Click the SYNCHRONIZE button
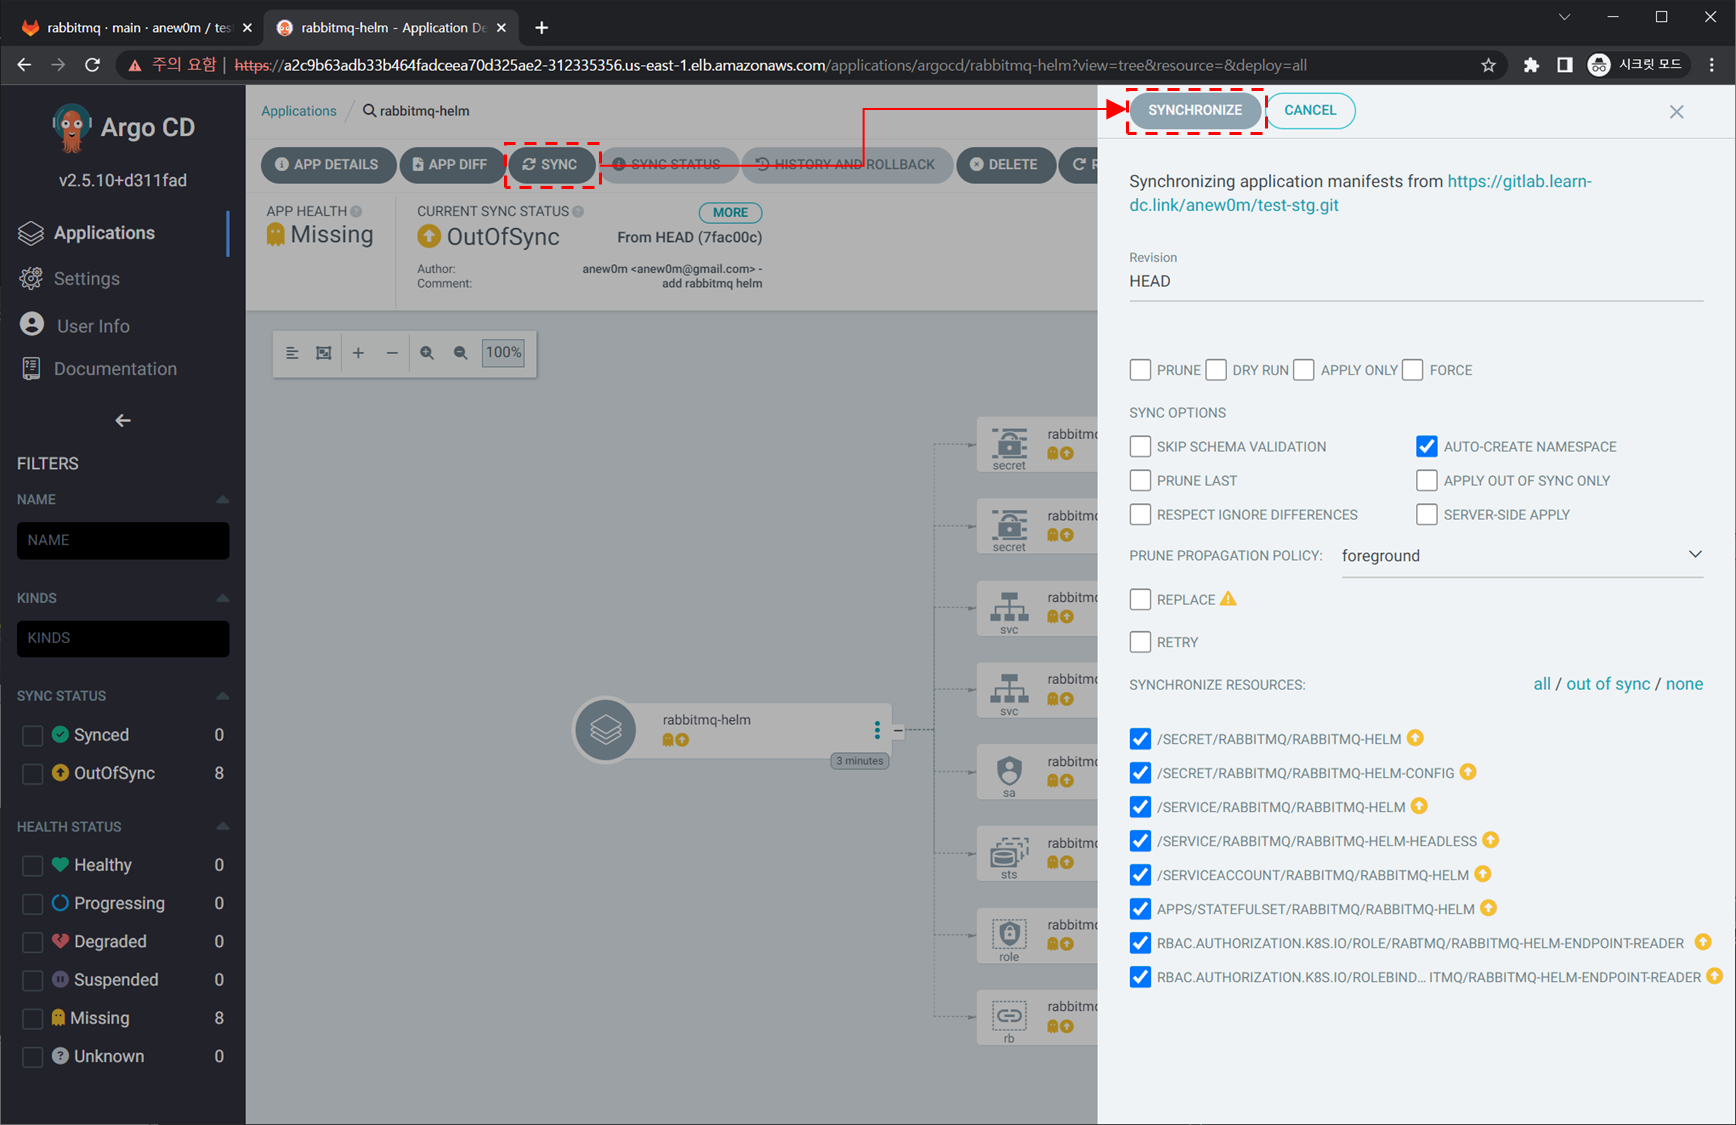Screen dimensions: 1736x1125 1194,110
